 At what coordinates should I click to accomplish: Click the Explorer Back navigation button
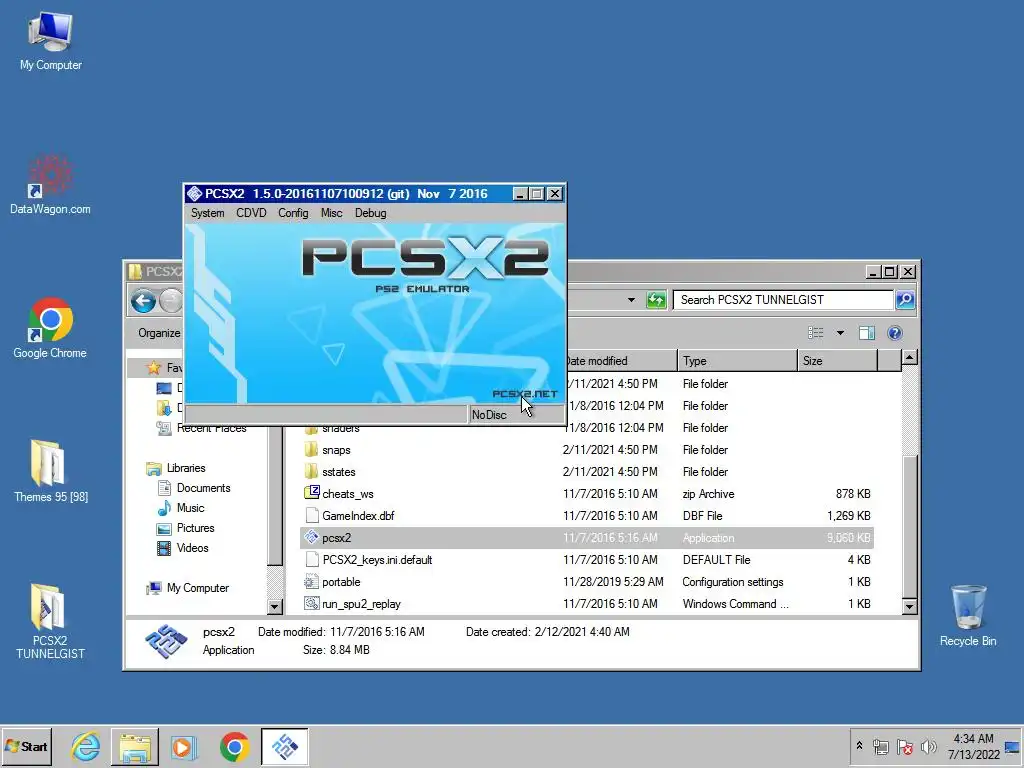tap(143, 301)
